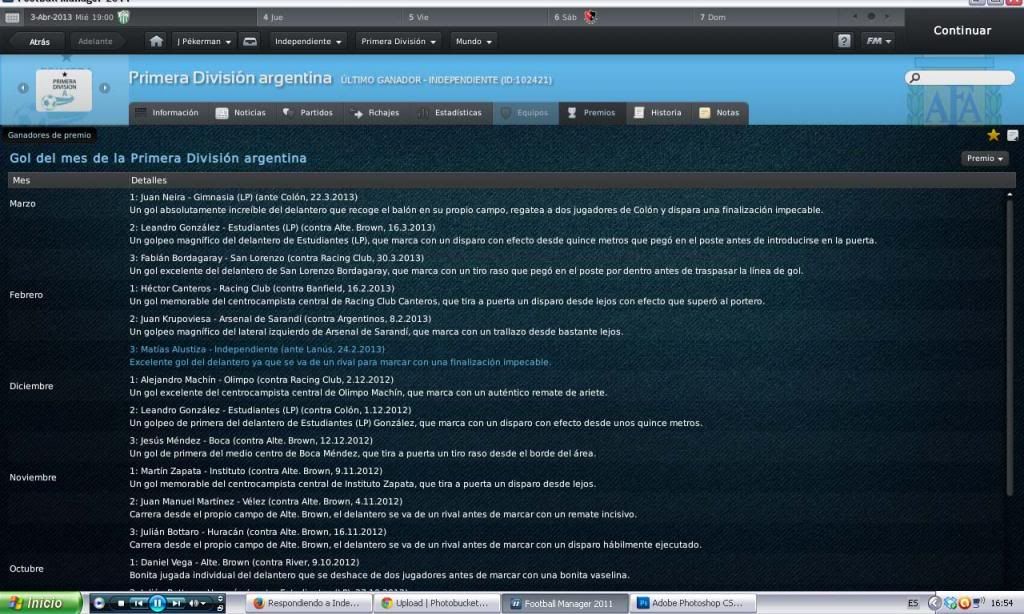The height and width of the screenshot is (614, 1024).
Task: Click the red club badge on 6 Sáb
Action: 590,17
